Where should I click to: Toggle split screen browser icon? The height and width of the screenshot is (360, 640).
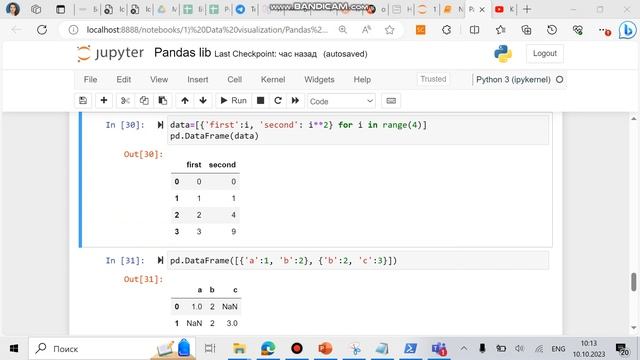pyautogui.click(x=474, y=30)
